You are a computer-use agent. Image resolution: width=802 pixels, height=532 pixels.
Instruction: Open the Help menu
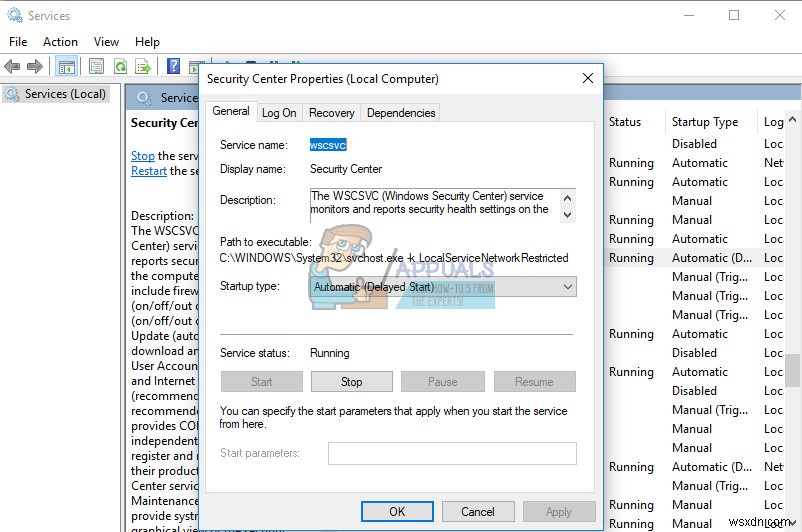point(147,42)
